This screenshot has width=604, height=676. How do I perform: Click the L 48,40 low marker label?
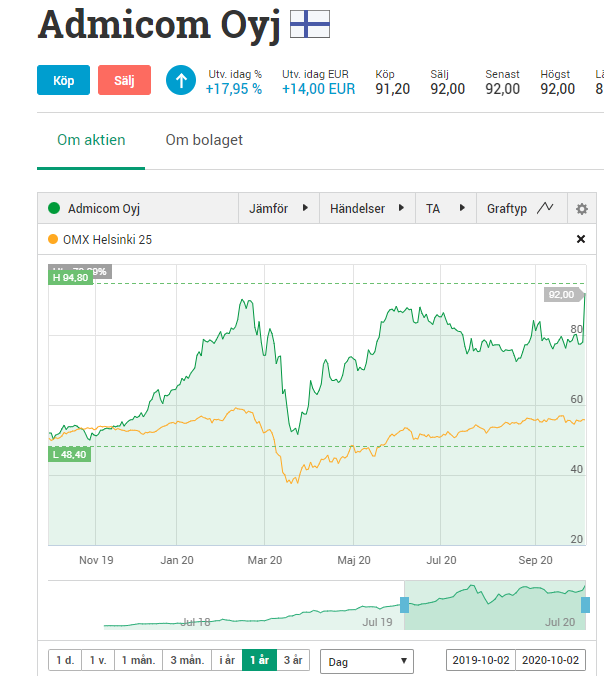click(x=69, y=454)
